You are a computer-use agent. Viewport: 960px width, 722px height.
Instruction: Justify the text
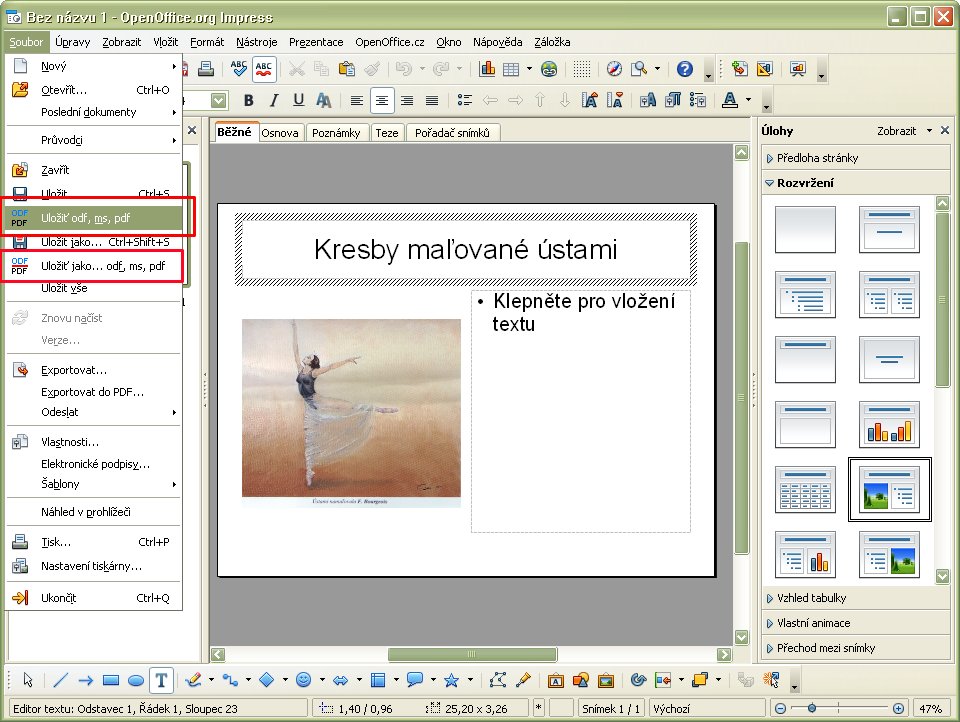[432, 100]
